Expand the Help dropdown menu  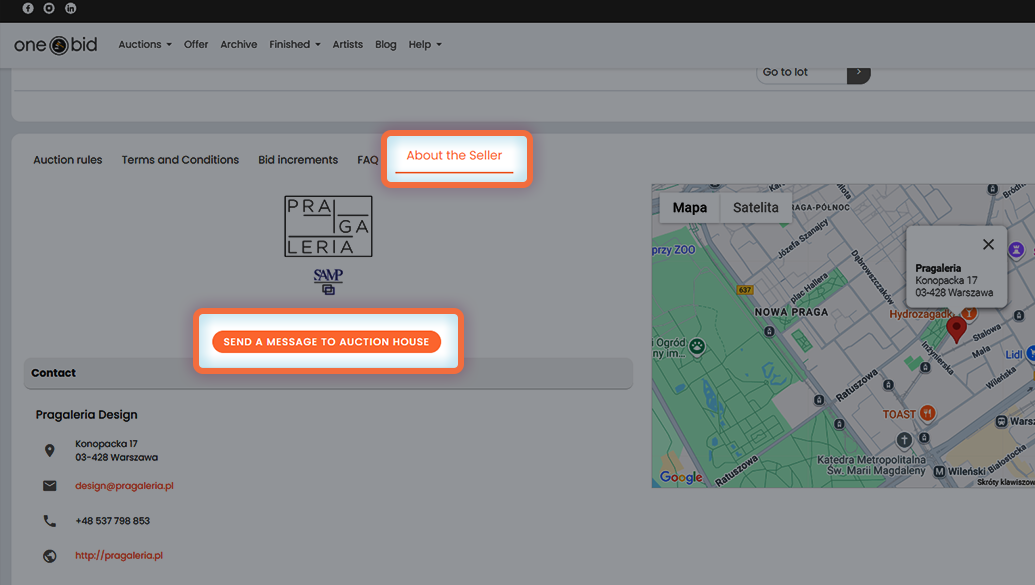(425, 44)
